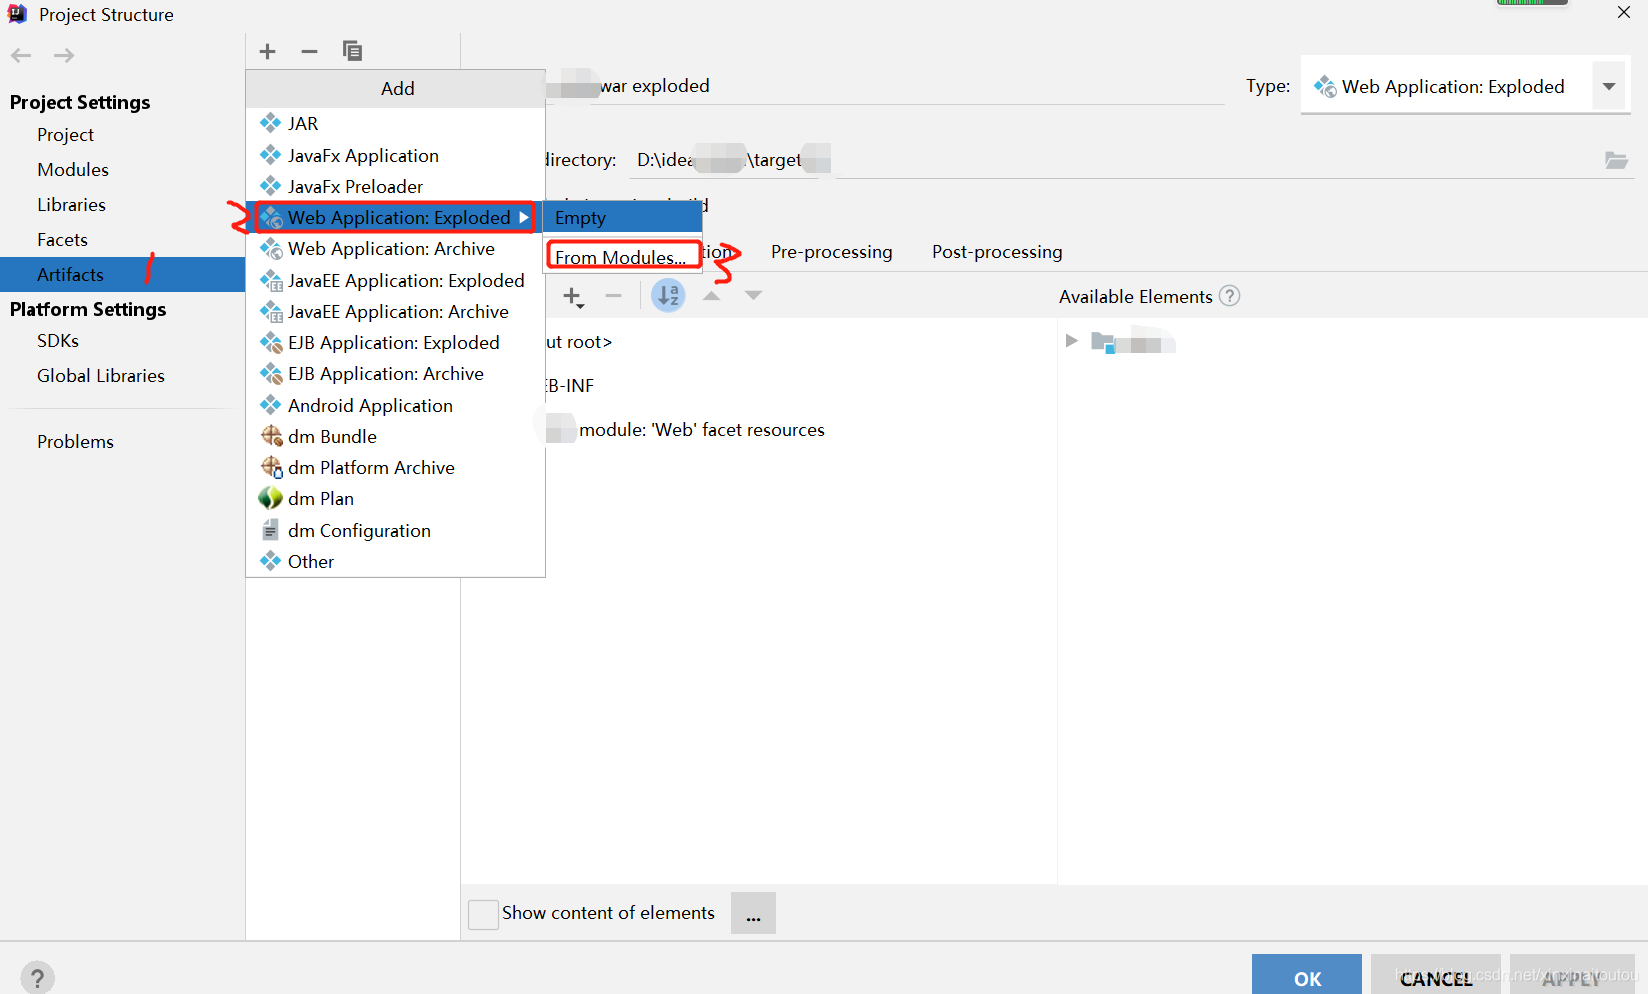Expand the module node under Available Elements
The height and width of the screenshot is (994, 1648).
1071,340
